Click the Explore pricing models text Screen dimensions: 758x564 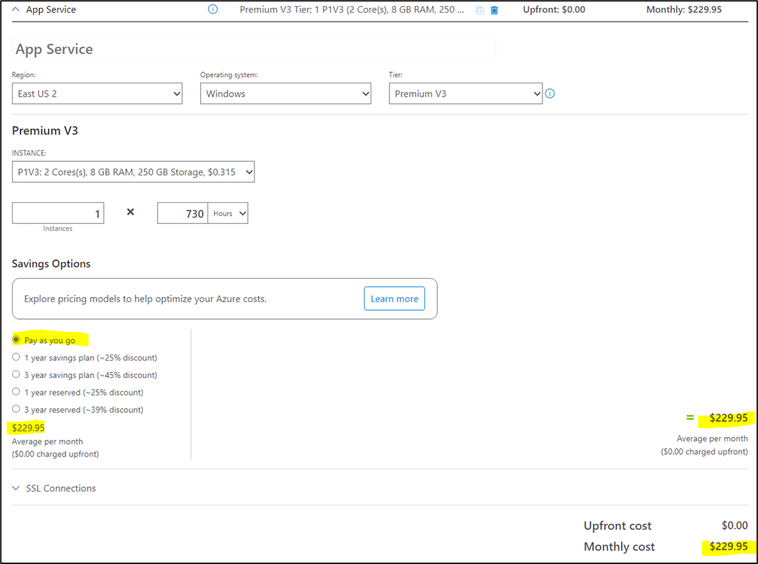pos(145,299)
